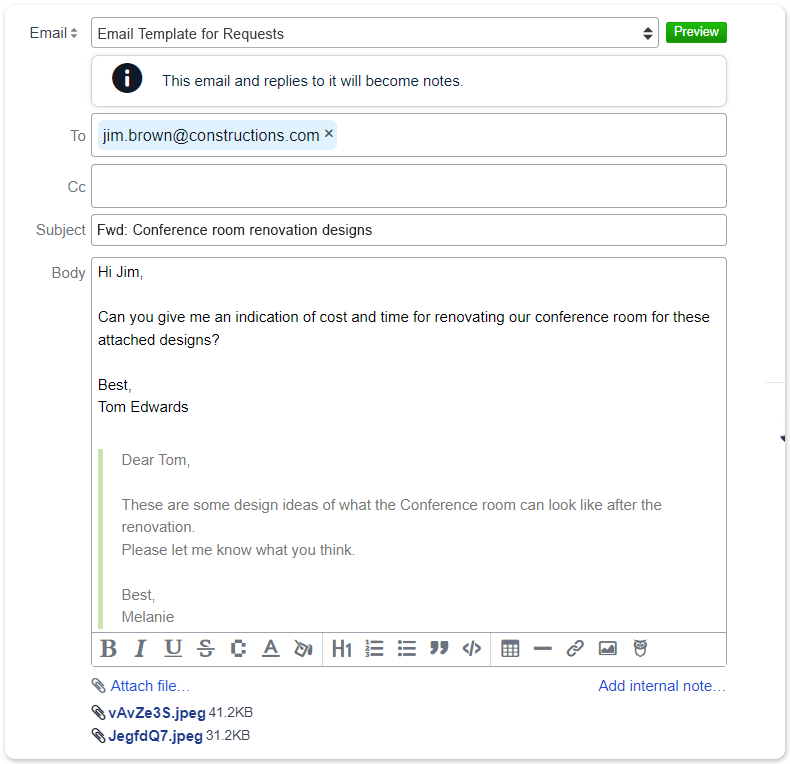Screen dimensions: 790x764
Task: Click the quoted text 'Dear Tom,'
Action: click(156, 460)
